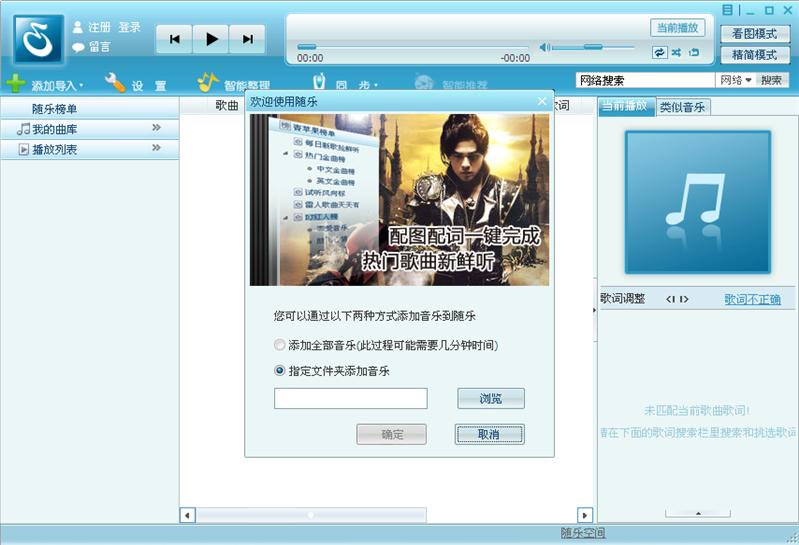
Task: Toggle the repeat loop icon
Action: point(659,52)
